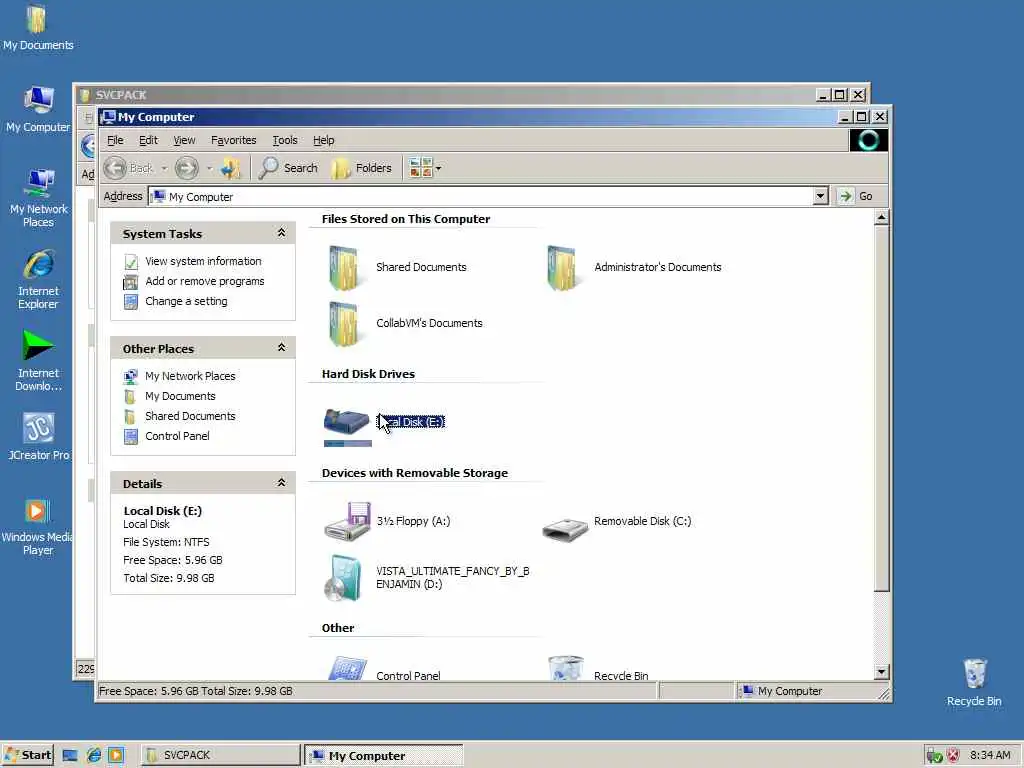Select Administrator's Documents folder icon
This screenshot has width=1024, height=768.
[x=562, y=267]
